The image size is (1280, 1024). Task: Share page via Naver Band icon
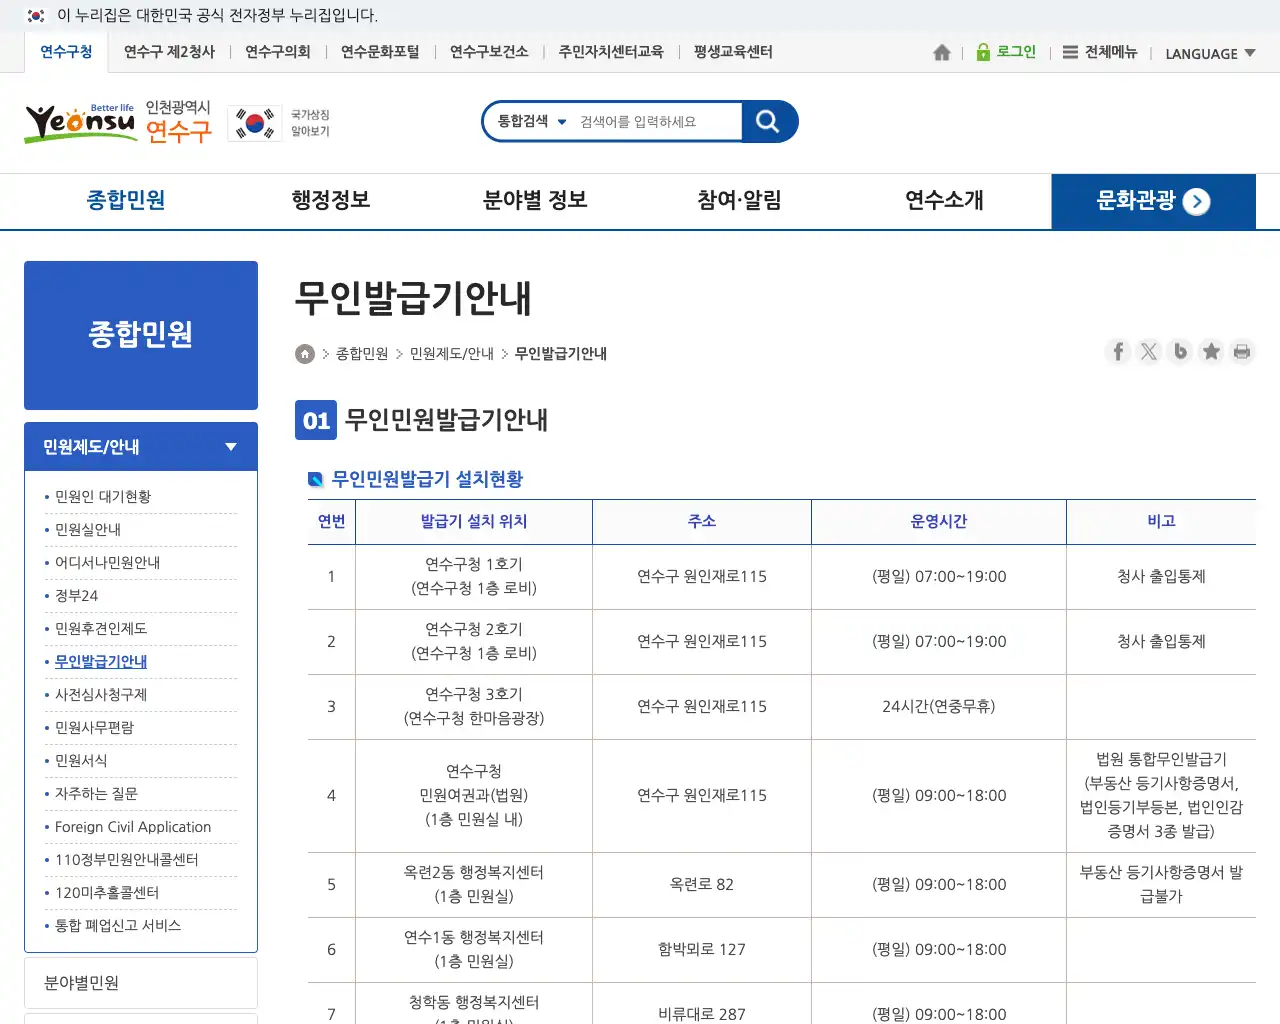coord(1180,352)
